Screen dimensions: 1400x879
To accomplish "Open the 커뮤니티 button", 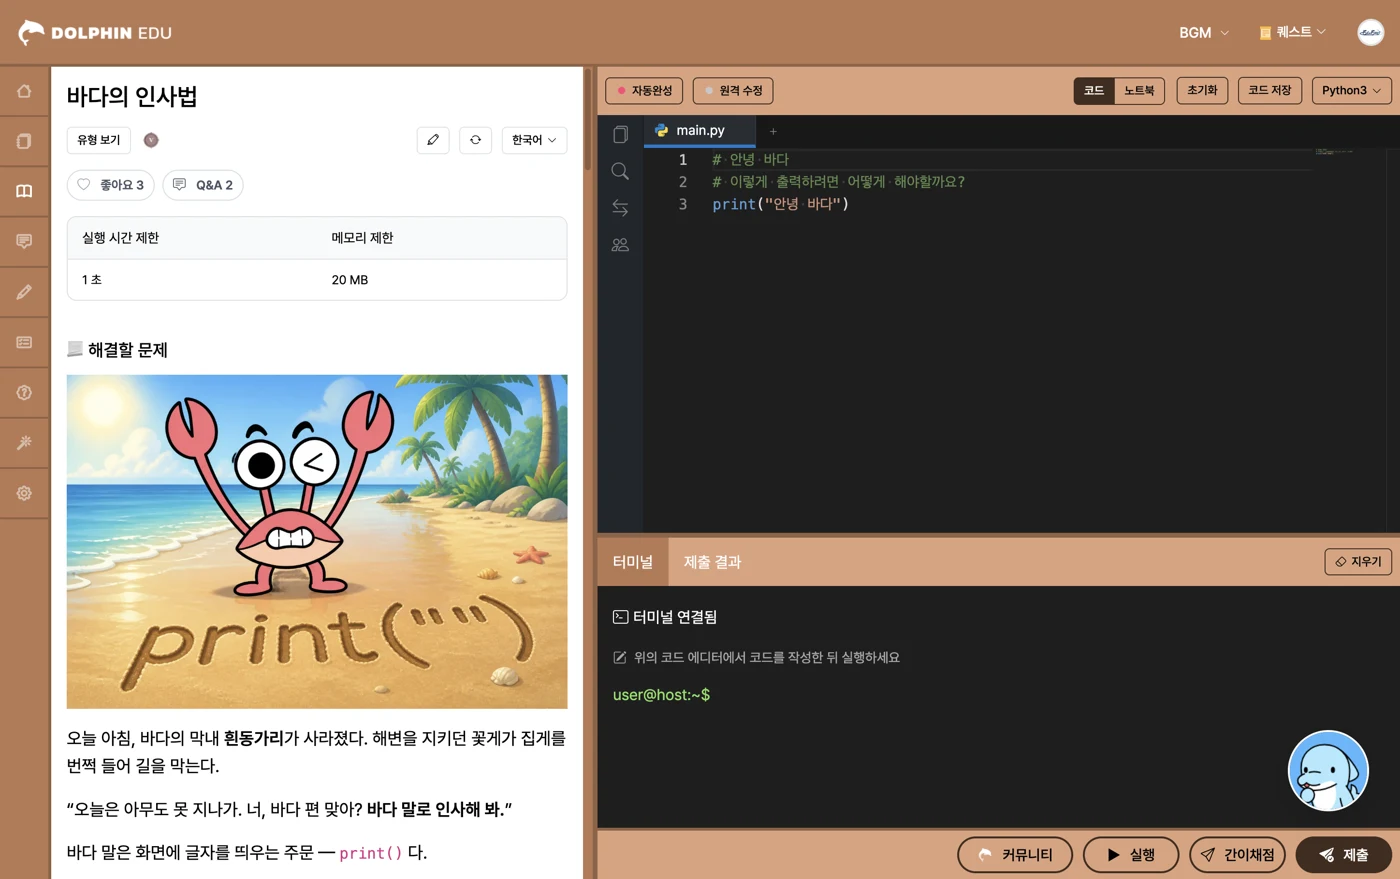I will pyautogui.click(x=1015, y=855).
